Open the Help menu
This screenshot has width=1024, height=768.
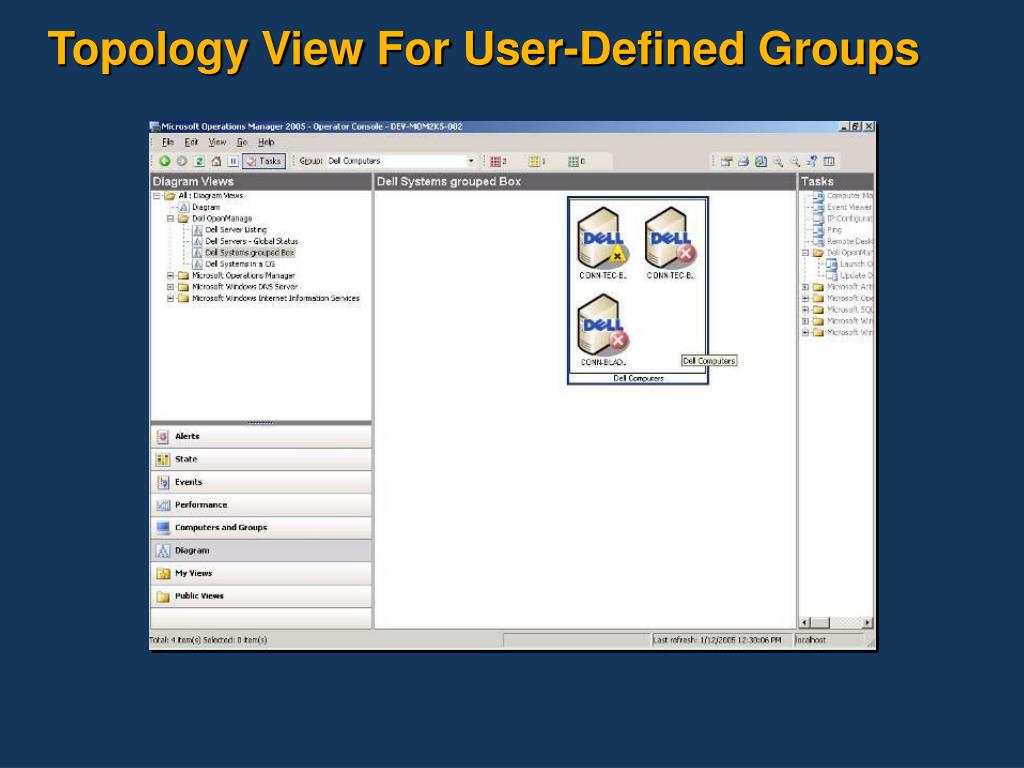coord(266,142)
